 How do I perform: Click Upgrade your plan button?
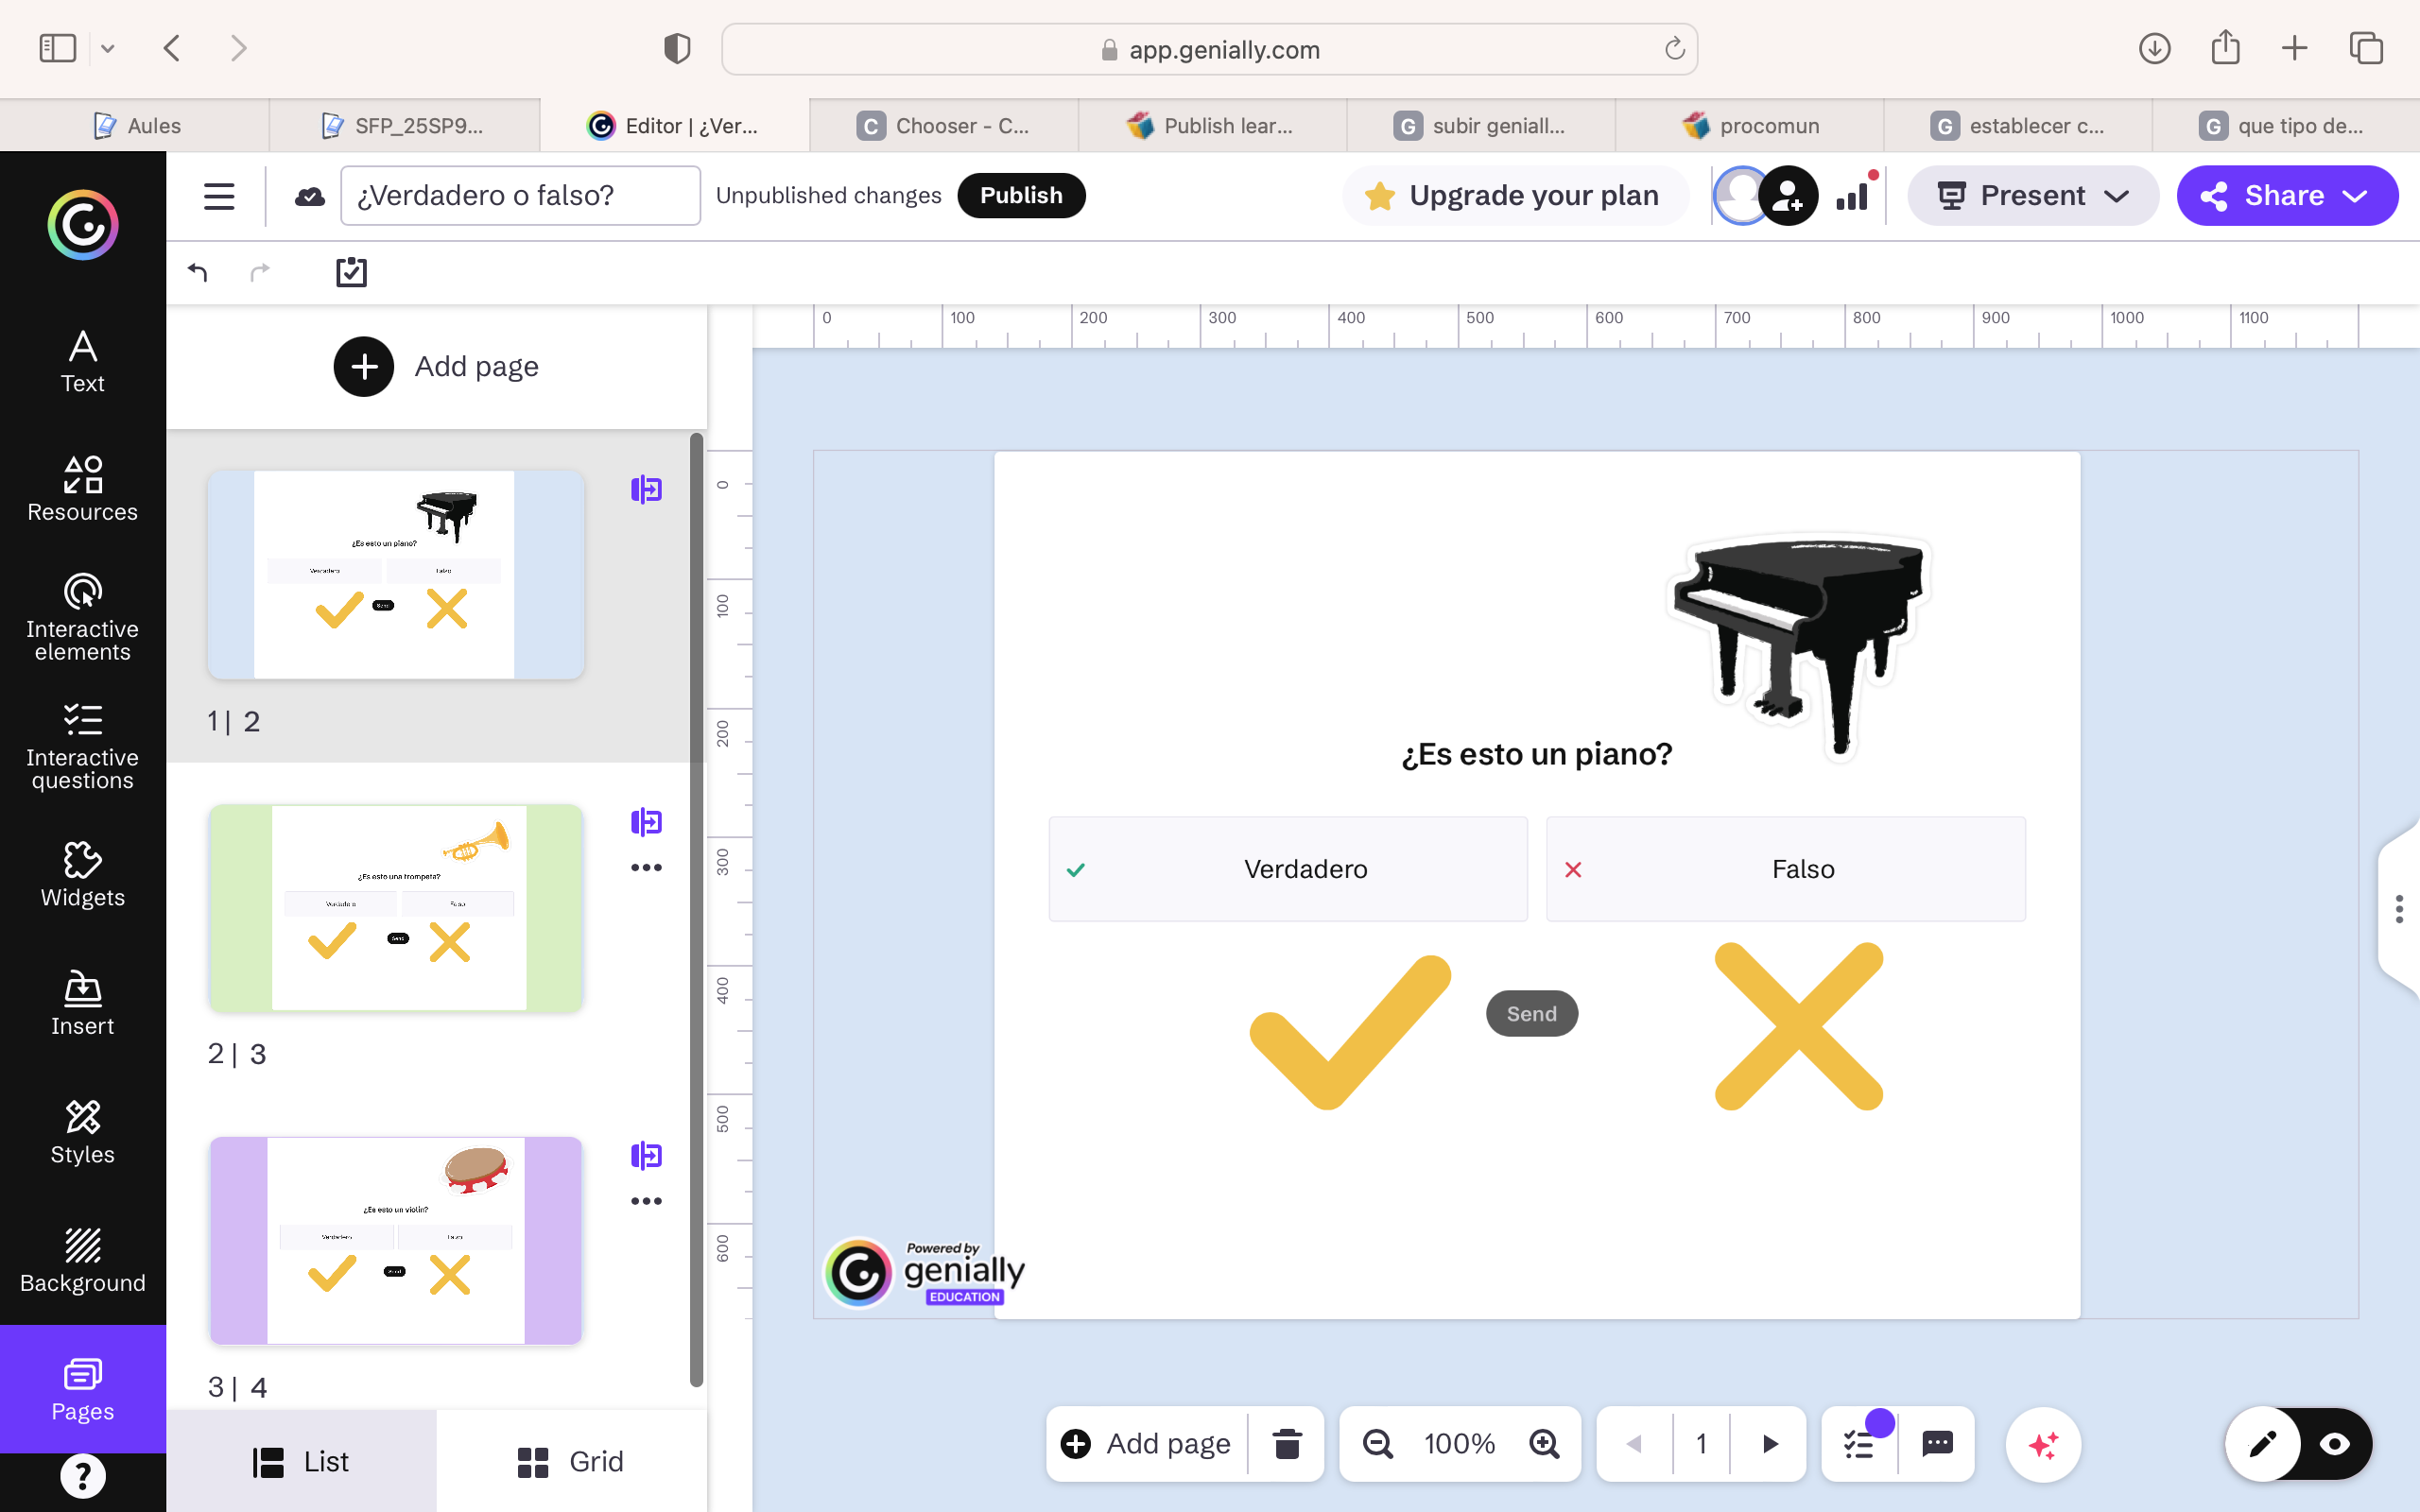(x=1515, y=195)
